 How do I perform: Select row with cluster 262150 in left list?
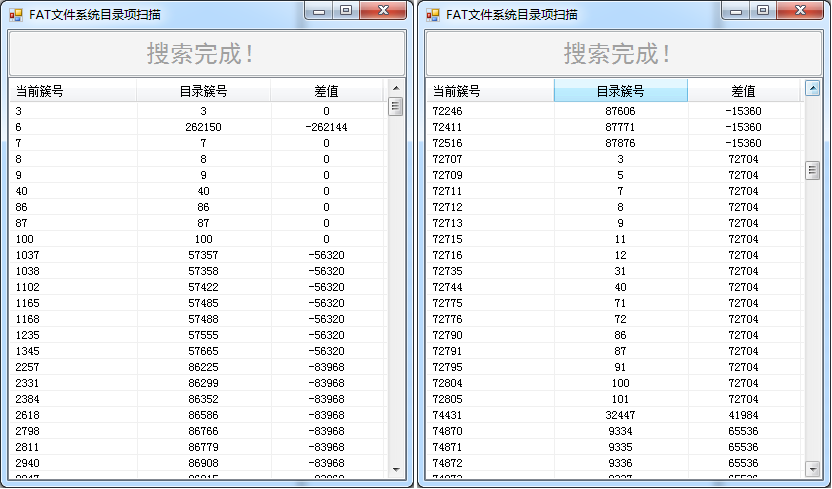pos(203,127)
